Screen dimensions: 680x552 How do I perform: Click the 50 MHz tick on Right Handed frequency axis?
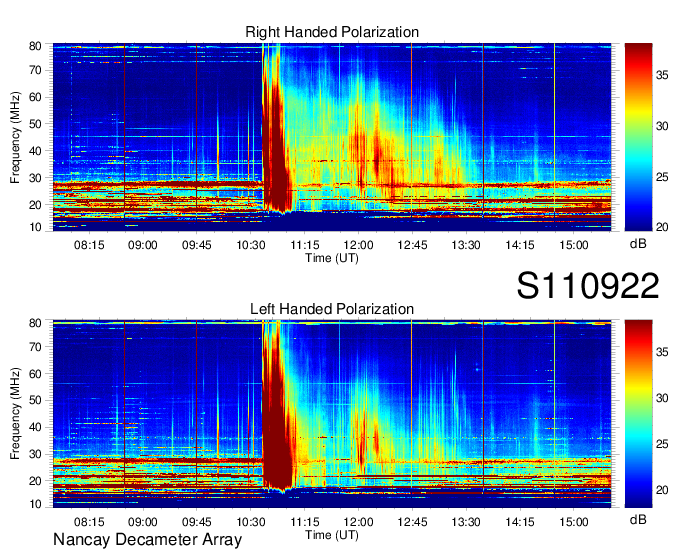click(x=35, y=124)
